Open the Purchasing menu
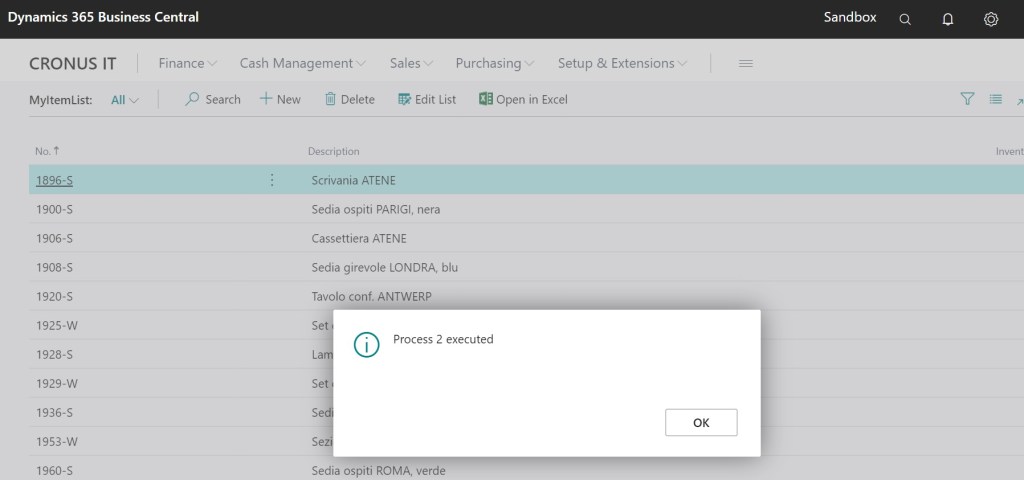 click(x=494, y=63)
